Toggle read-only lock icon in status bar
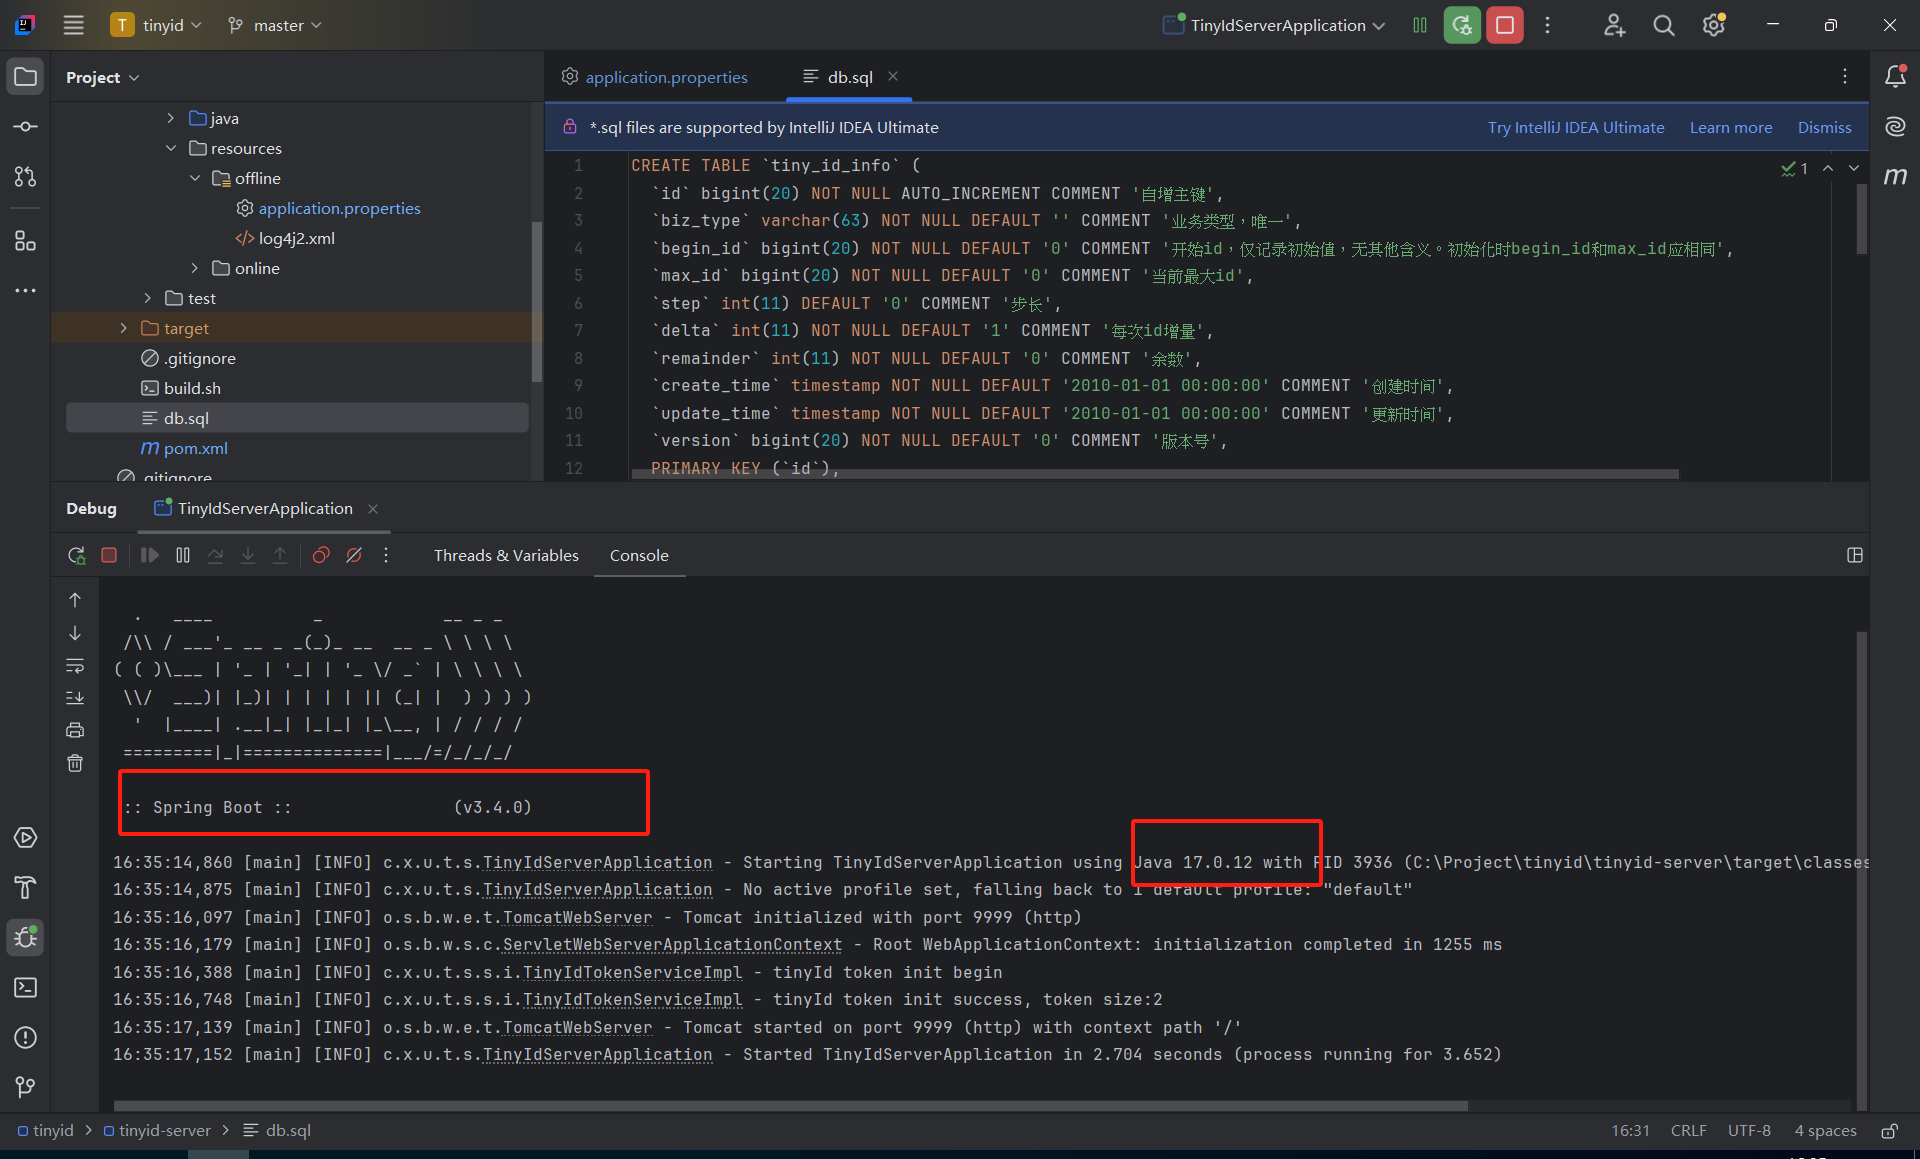 pos(1889,1131)
